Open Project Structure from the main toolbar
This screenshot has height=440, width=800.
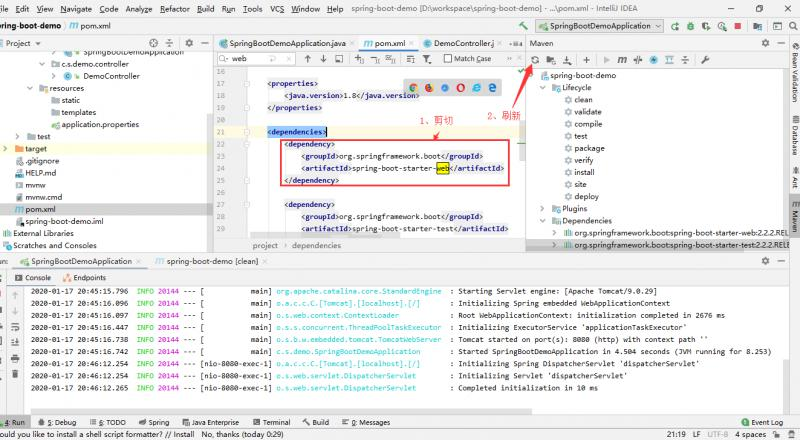[x=758, y=26]
